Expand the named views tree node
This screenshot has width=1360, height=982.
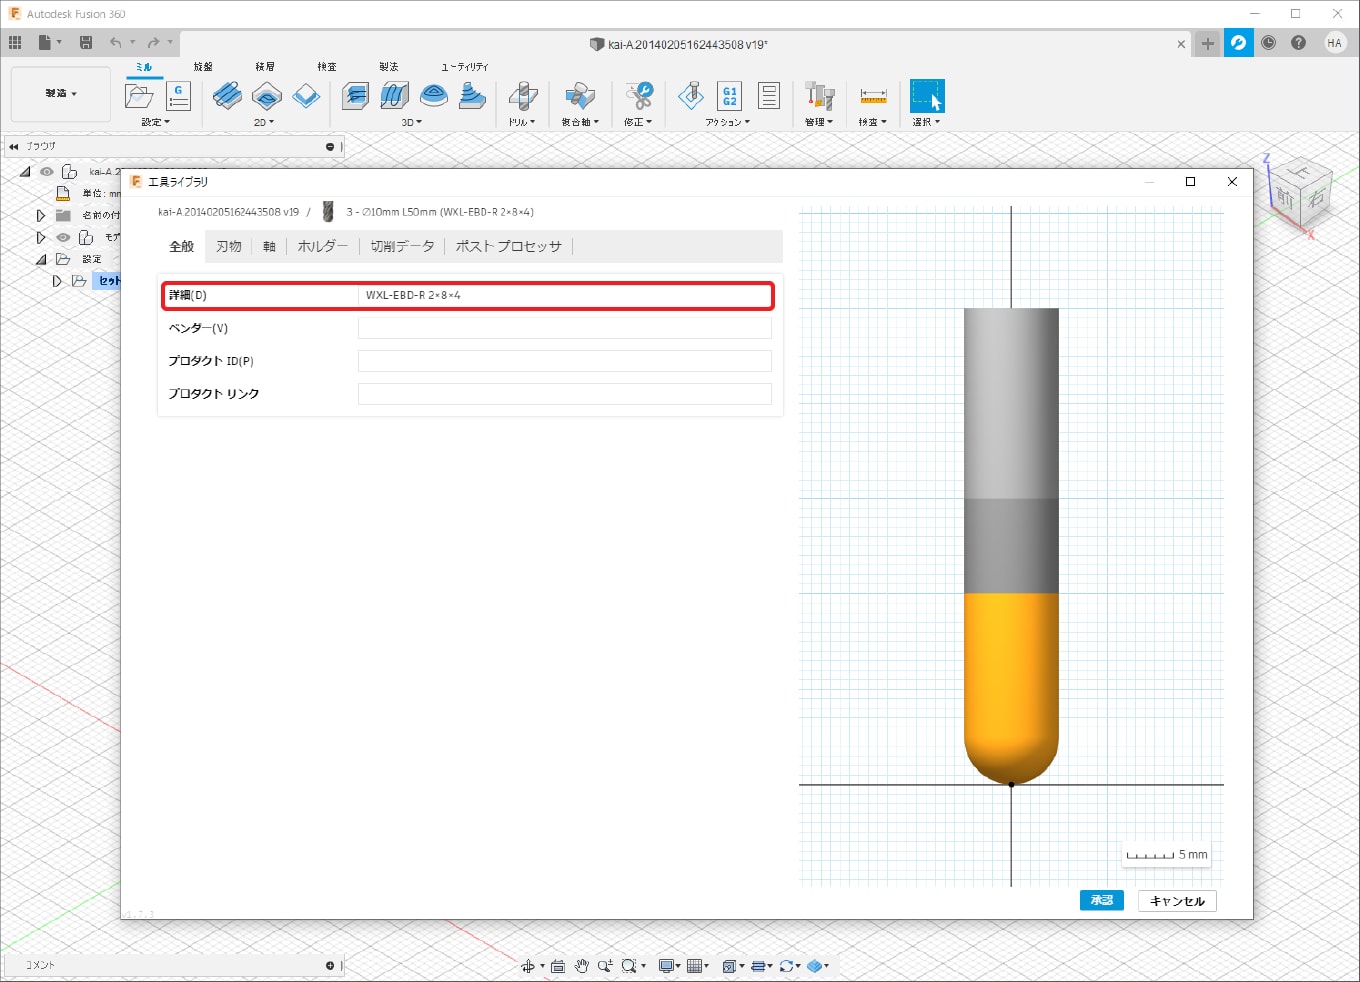tap(41, 216)
